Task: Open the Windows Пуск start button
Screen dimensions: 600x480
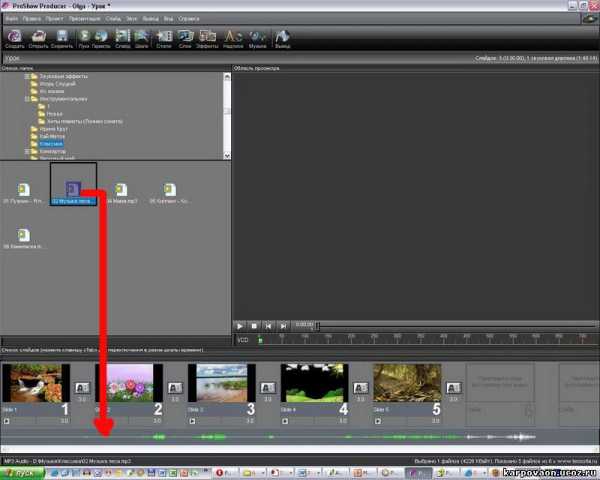Action: [22, 473]
